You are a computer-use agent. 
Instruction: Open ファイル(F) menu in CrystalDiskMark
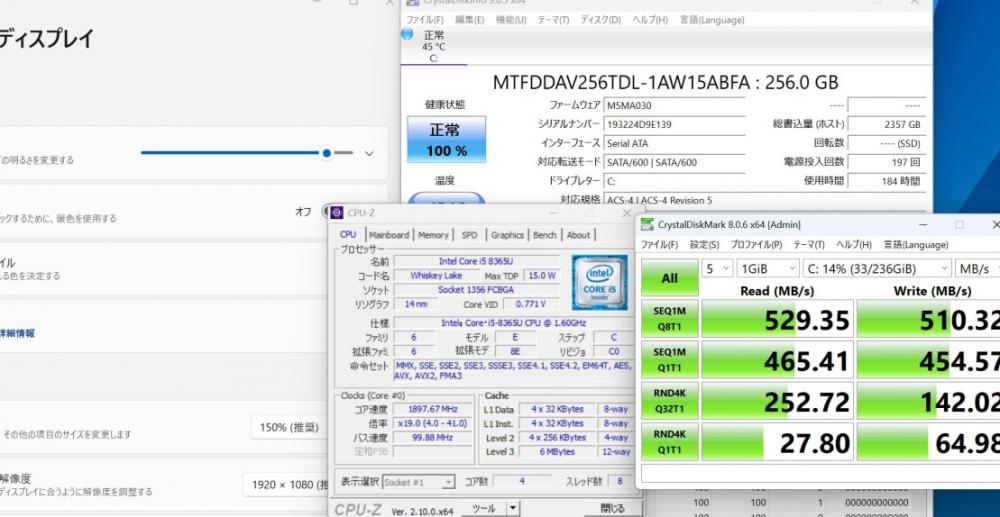point(659,245)
